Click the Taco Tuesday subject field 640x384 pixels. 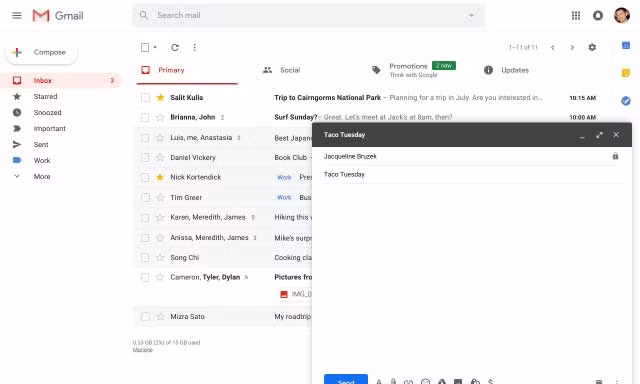473,174
